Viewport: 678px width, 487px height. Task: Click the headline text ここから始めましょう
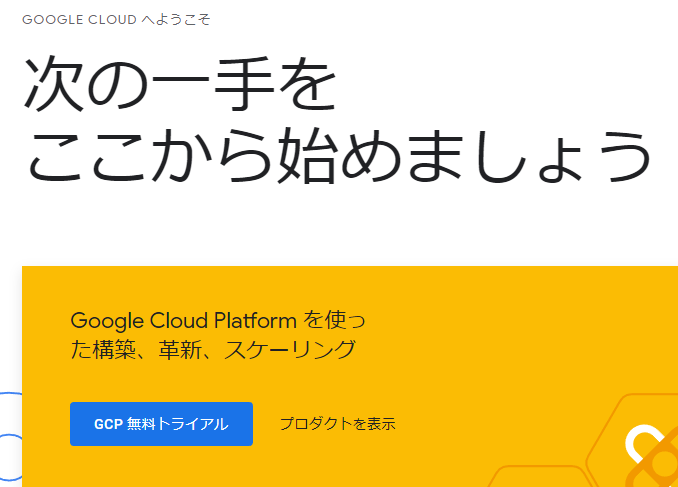(x=340, y=156)
